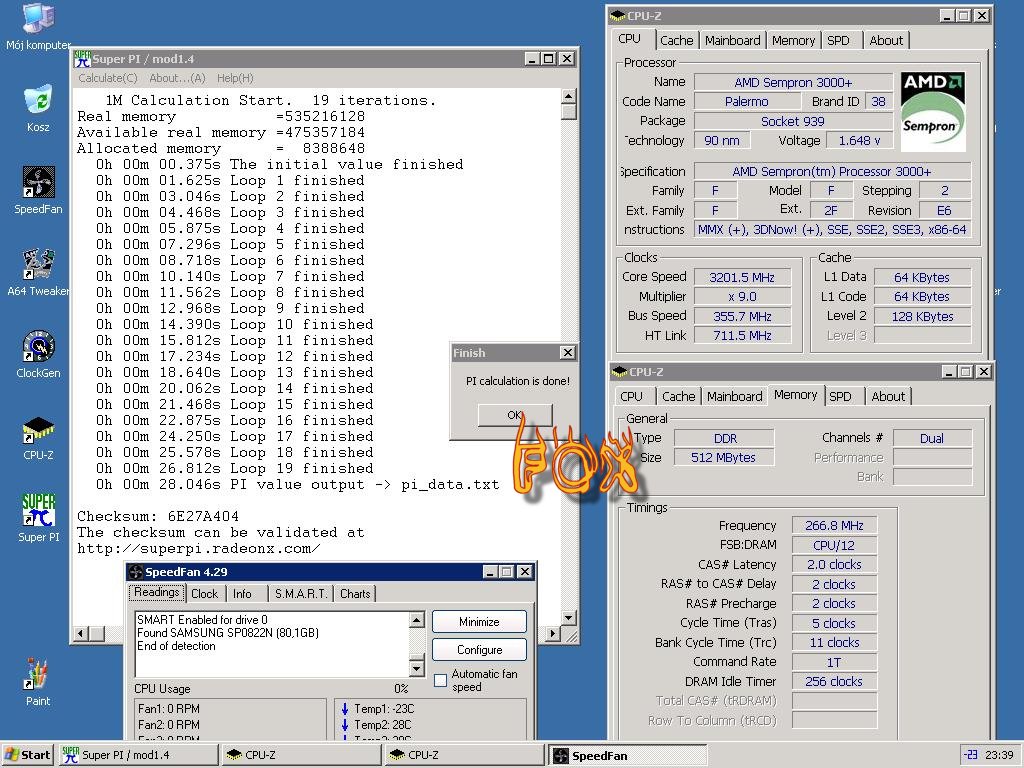Click Temp1 down-arrow indicator in SpeedFan
This screenshot has width=1024, height=768.
345,709
